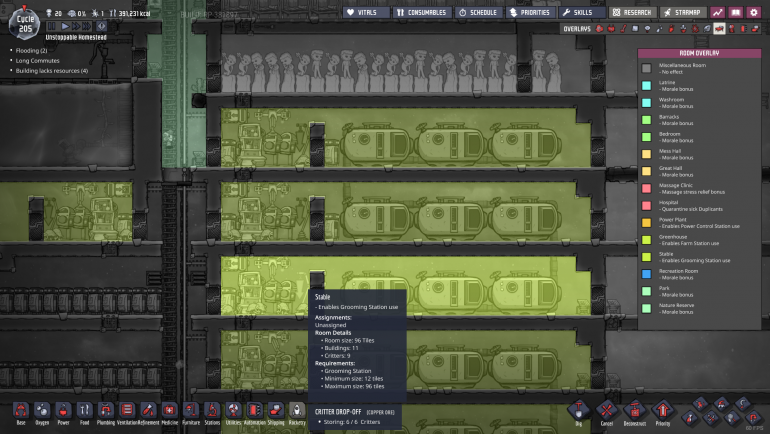Expand the Rocketry build menu

pos(297,411)
